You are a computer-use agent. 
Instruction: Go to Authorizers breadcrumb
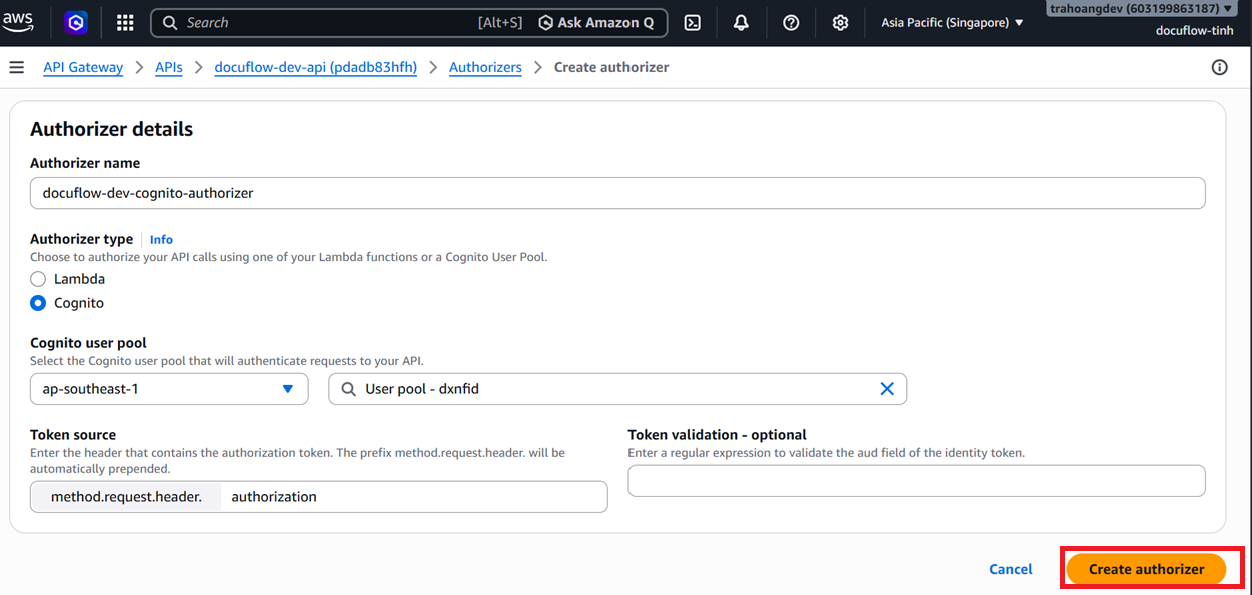pyautogui.click(x=485, y=67)
